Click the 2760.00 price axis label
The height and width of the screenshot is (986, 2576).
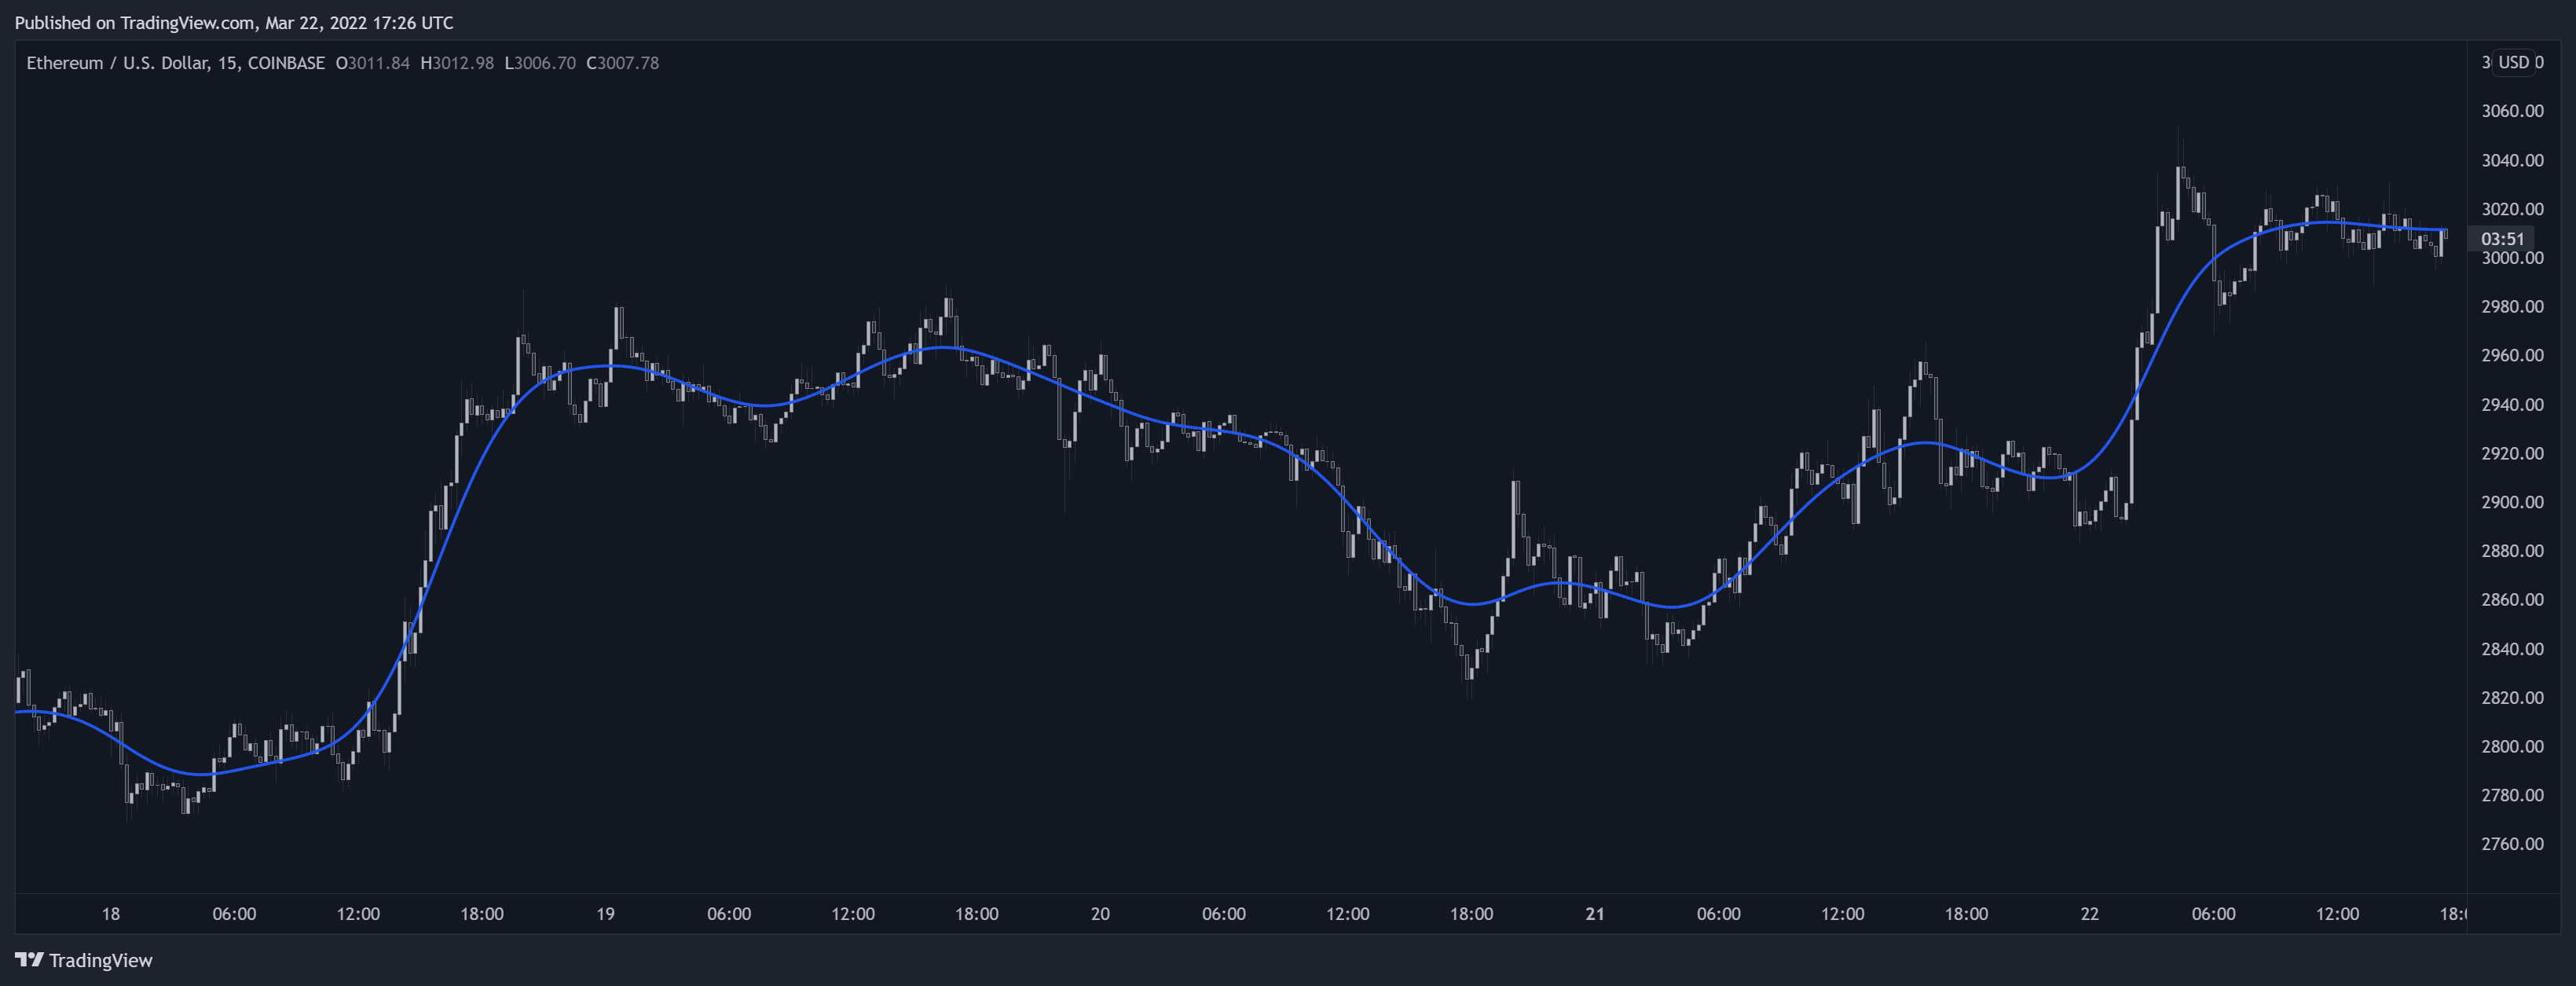coord(2512,844)
